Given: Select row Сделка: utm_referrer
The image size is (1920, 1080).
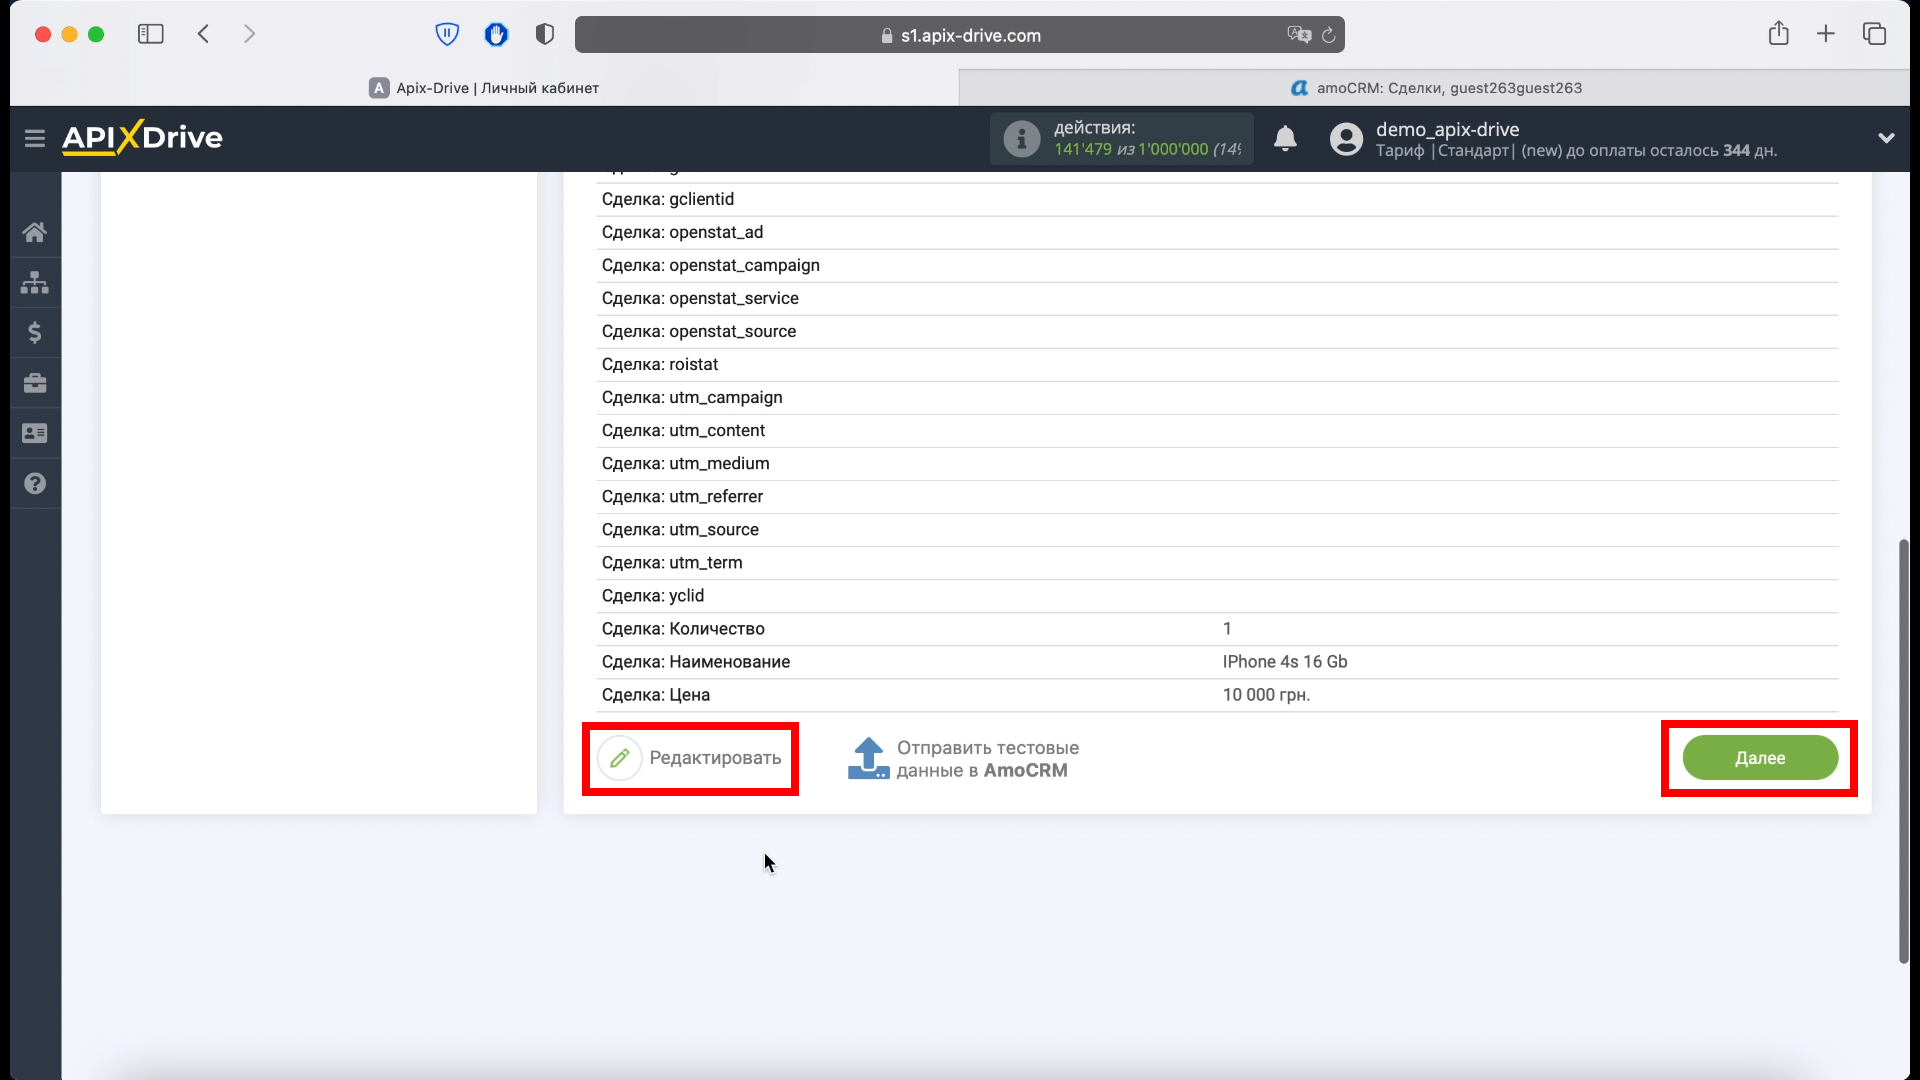Looking at the screenshot, I should click(x=1217, y=496).
